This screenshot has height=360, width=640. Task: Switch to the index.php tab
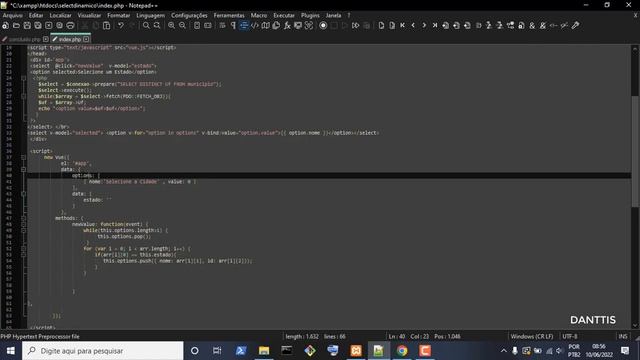click(70, 39)
